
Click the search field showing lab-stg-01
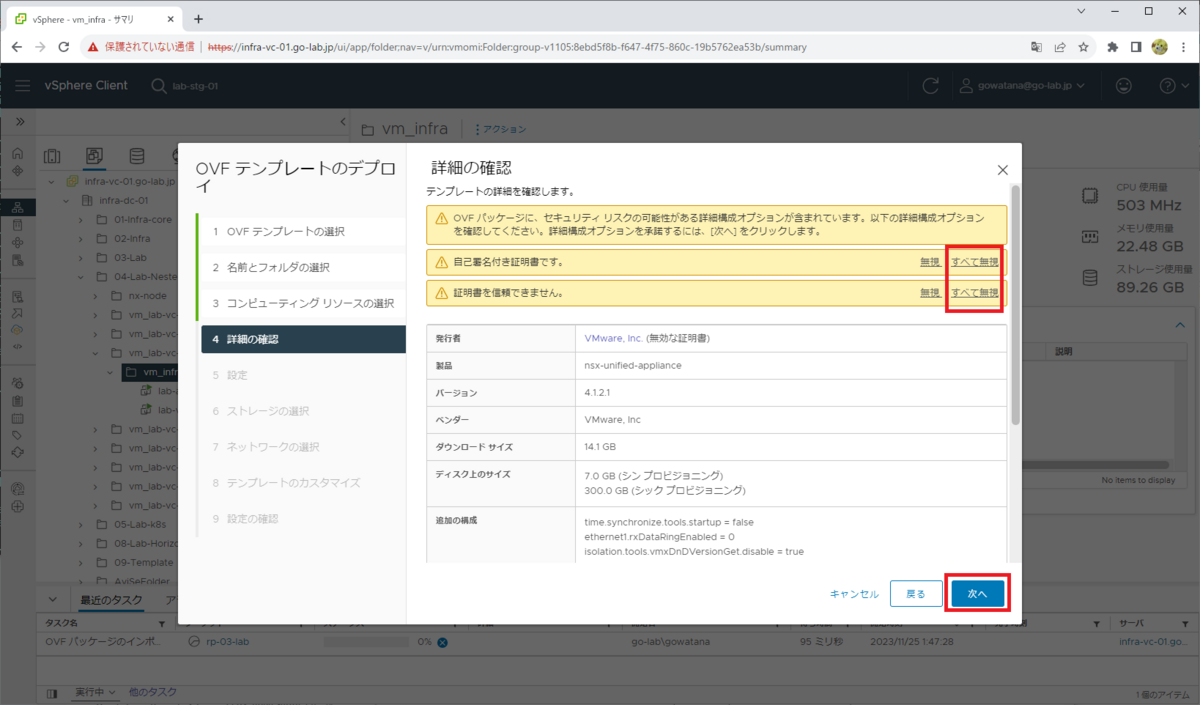[195, 86]
